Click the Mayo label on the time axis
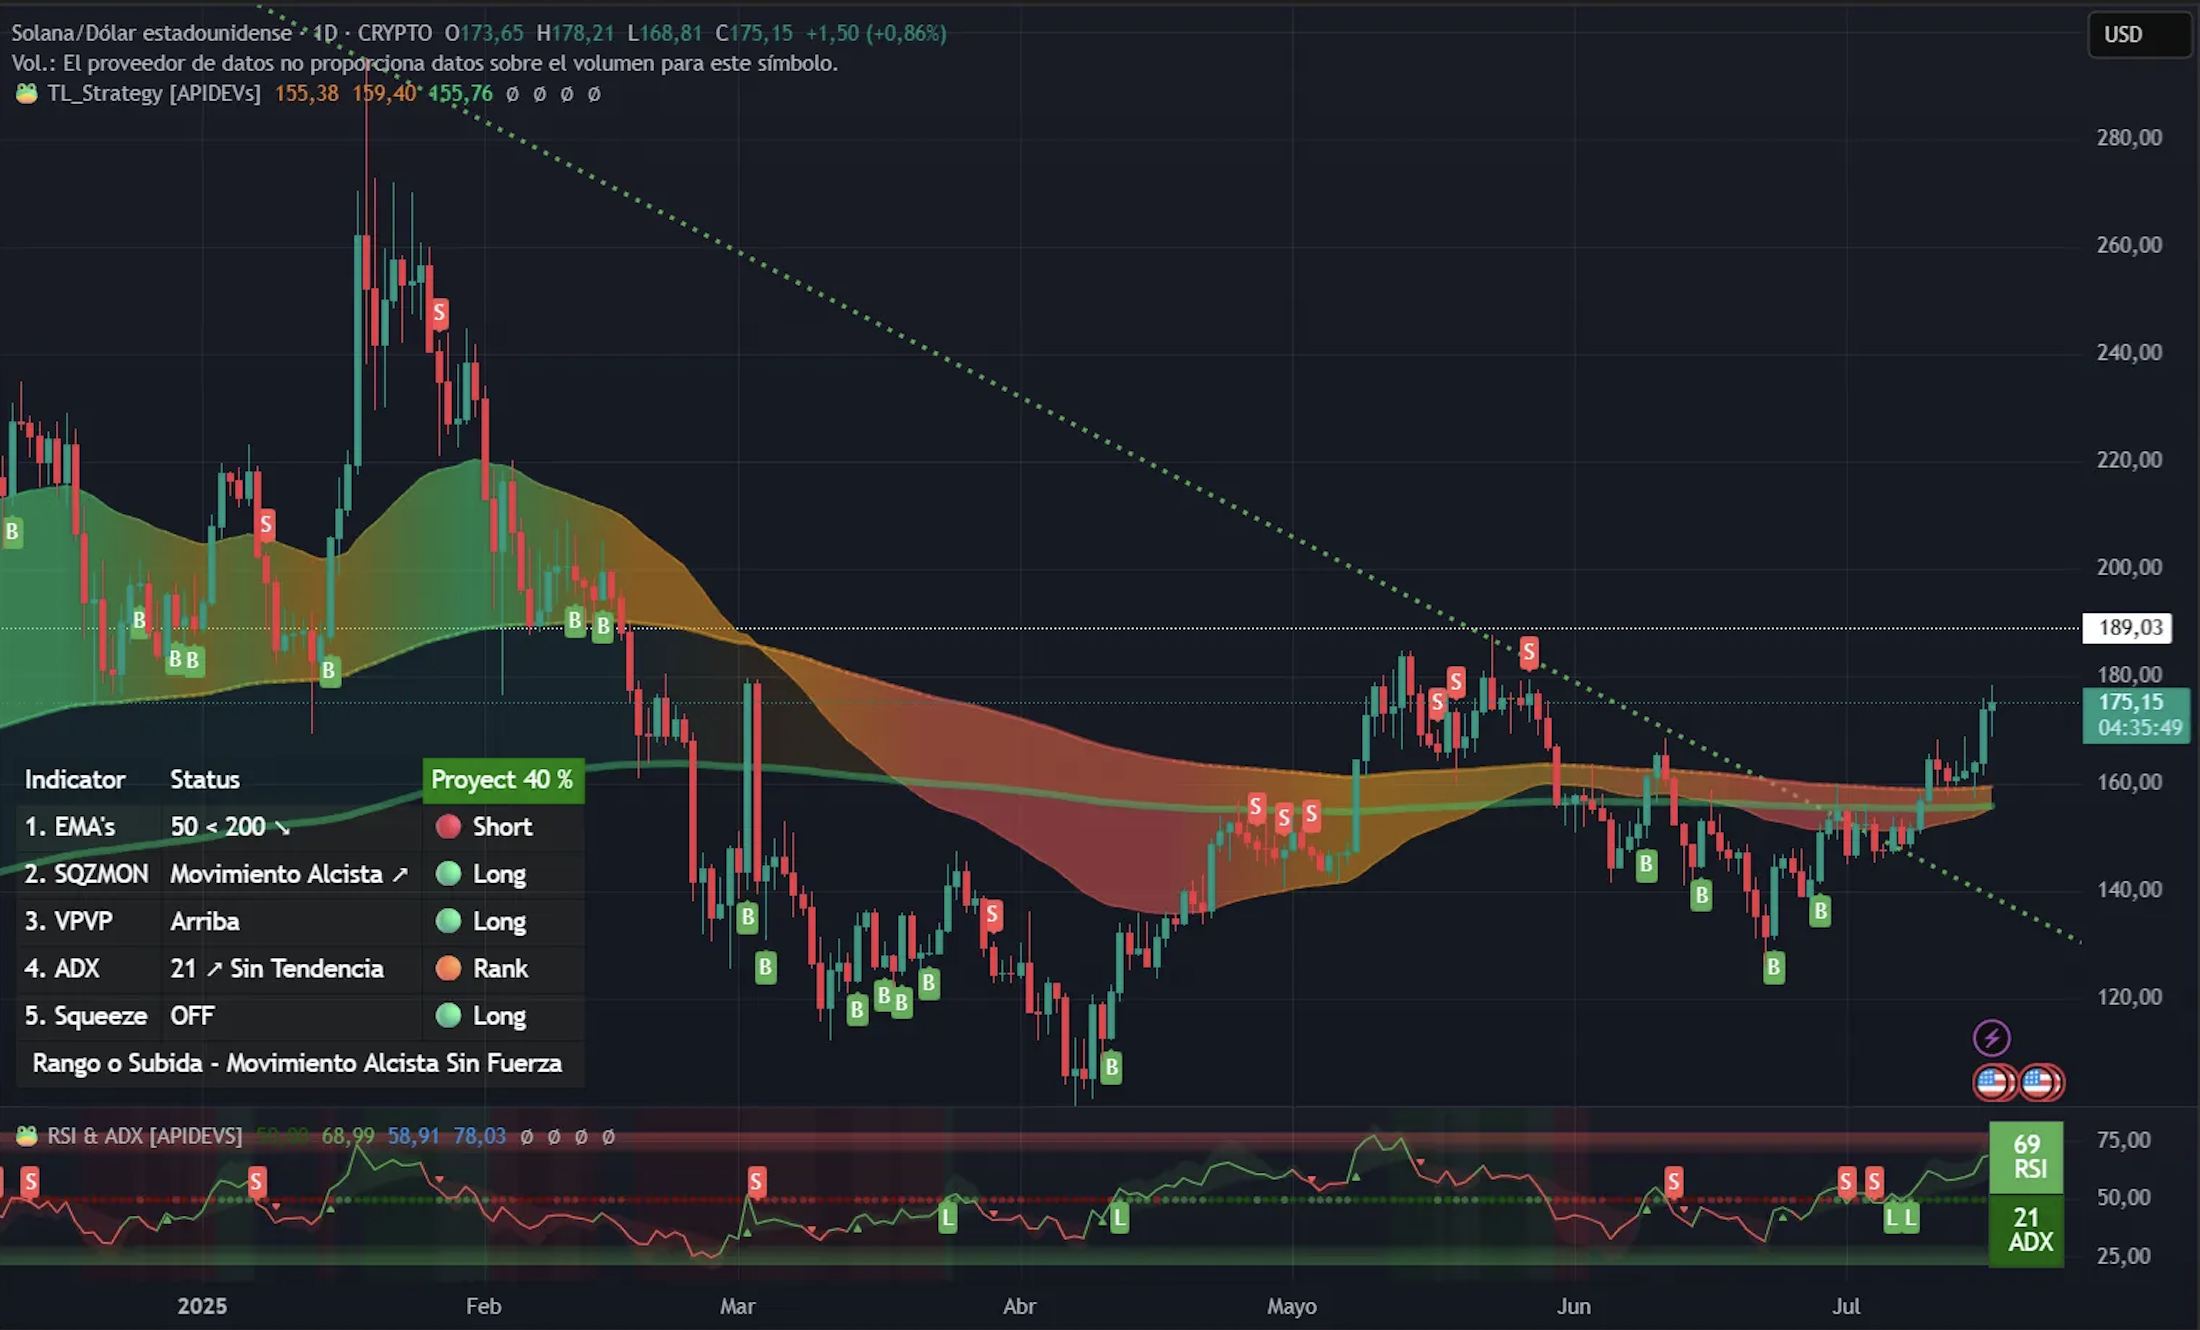Viewport: 2200px width, 1330px height. point(1291,1306)
